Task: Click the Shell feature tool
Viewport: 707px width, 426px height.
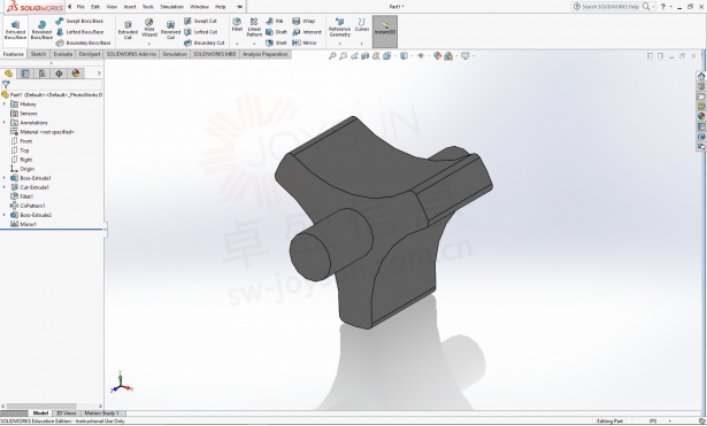Action: point(276,43)
